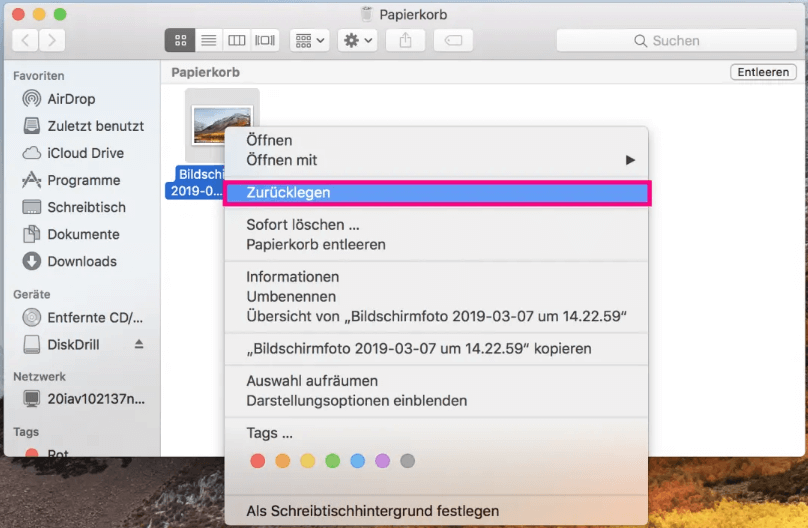Switch to gallery view in toolbar

pyautogui.click(x=265, y=41)
